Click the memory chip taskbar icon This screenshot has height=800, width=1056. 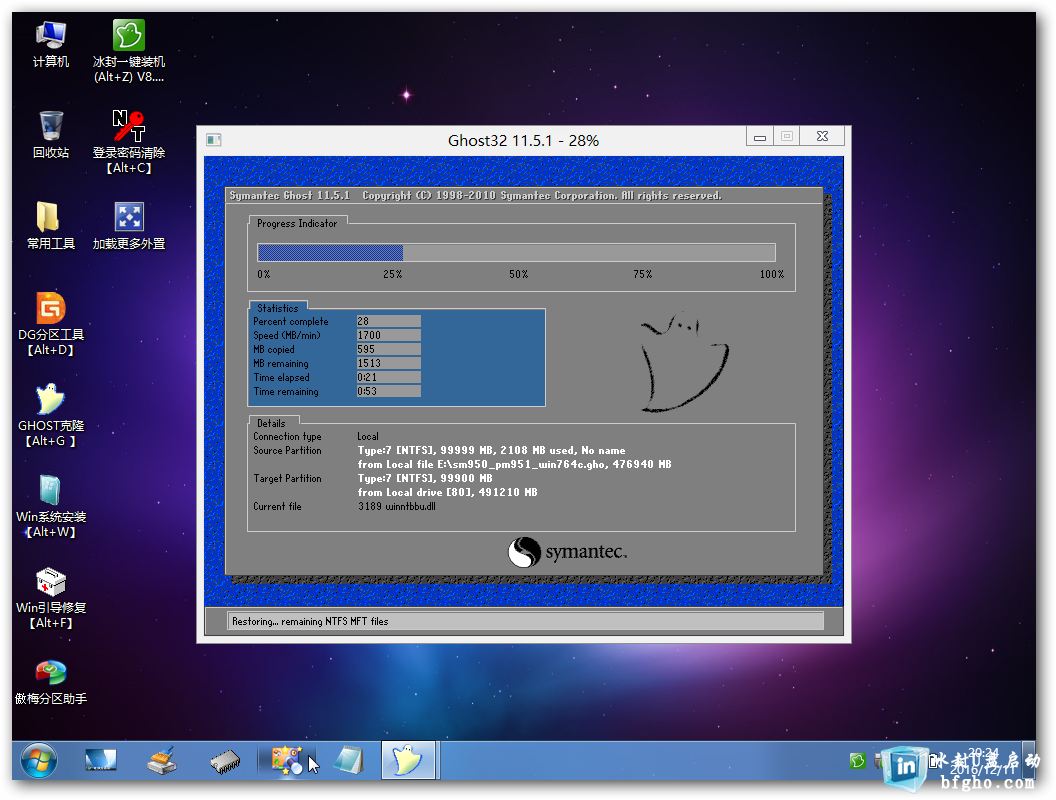pos(225,762)
